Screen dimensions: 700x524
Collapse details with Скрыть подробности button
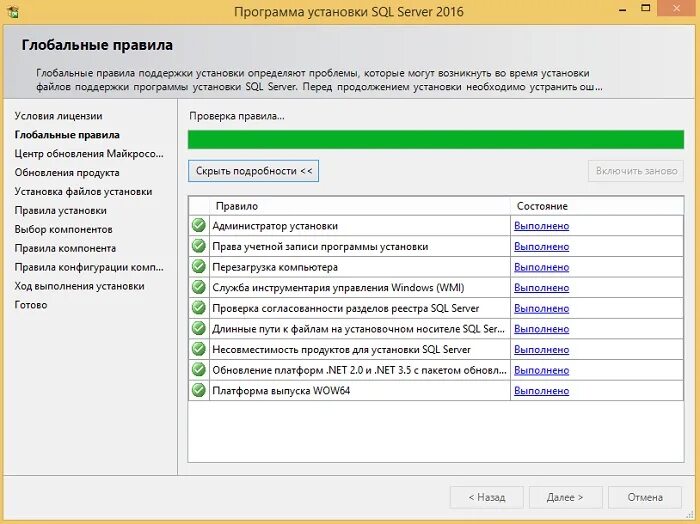[253, 171]
